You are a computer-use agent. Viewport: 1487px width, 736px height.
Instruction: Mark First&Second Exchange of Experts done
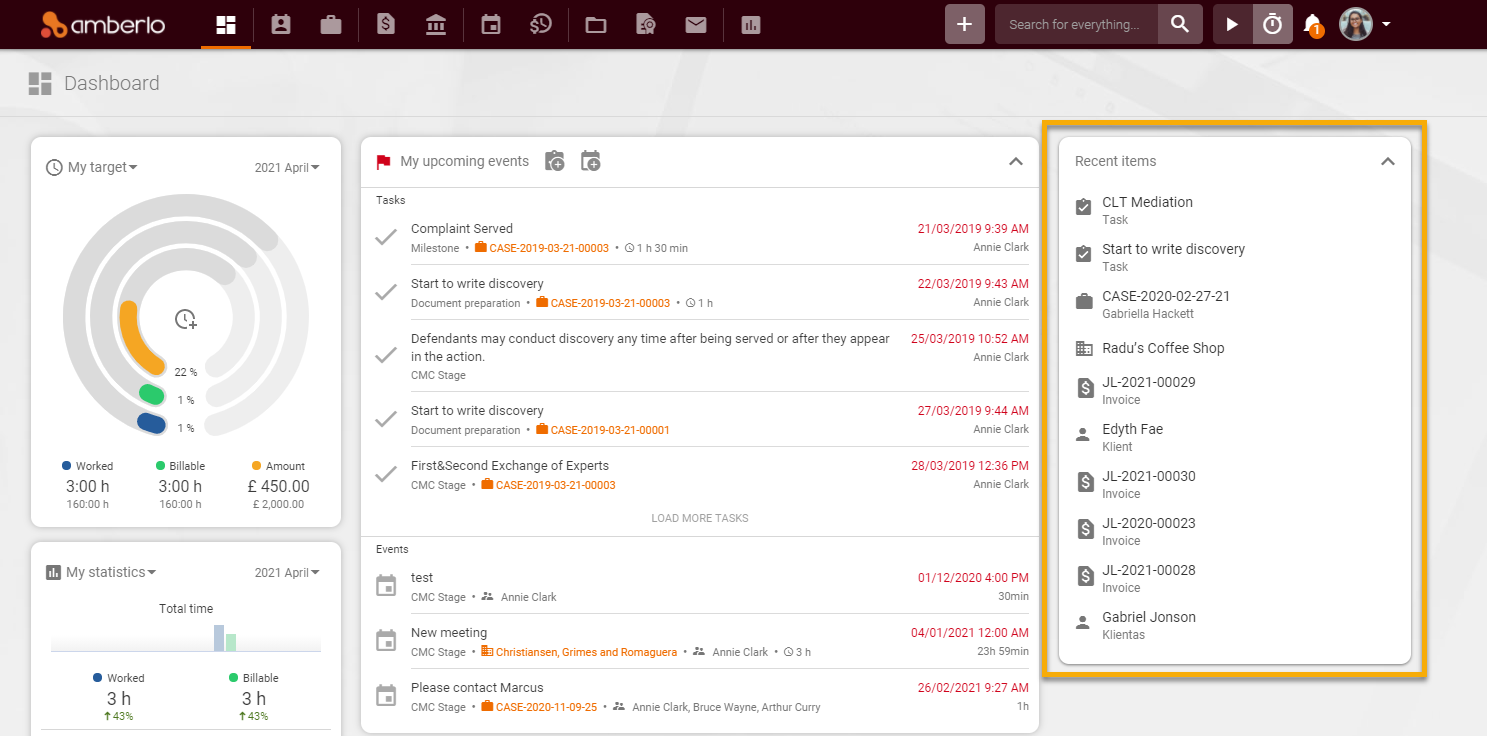point(386,475)
